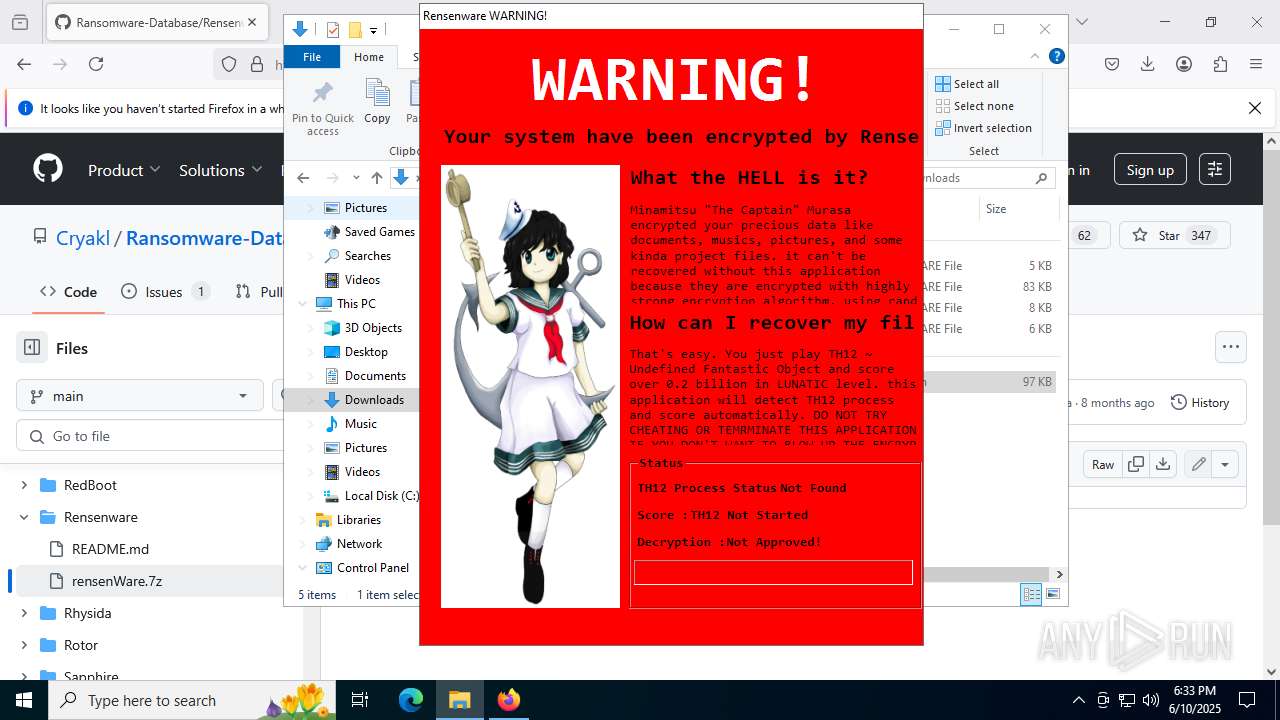This screenshot has height=720, width=1280.
Task: Open the Cryakl owner link
Action: click(x=83, y=238)
